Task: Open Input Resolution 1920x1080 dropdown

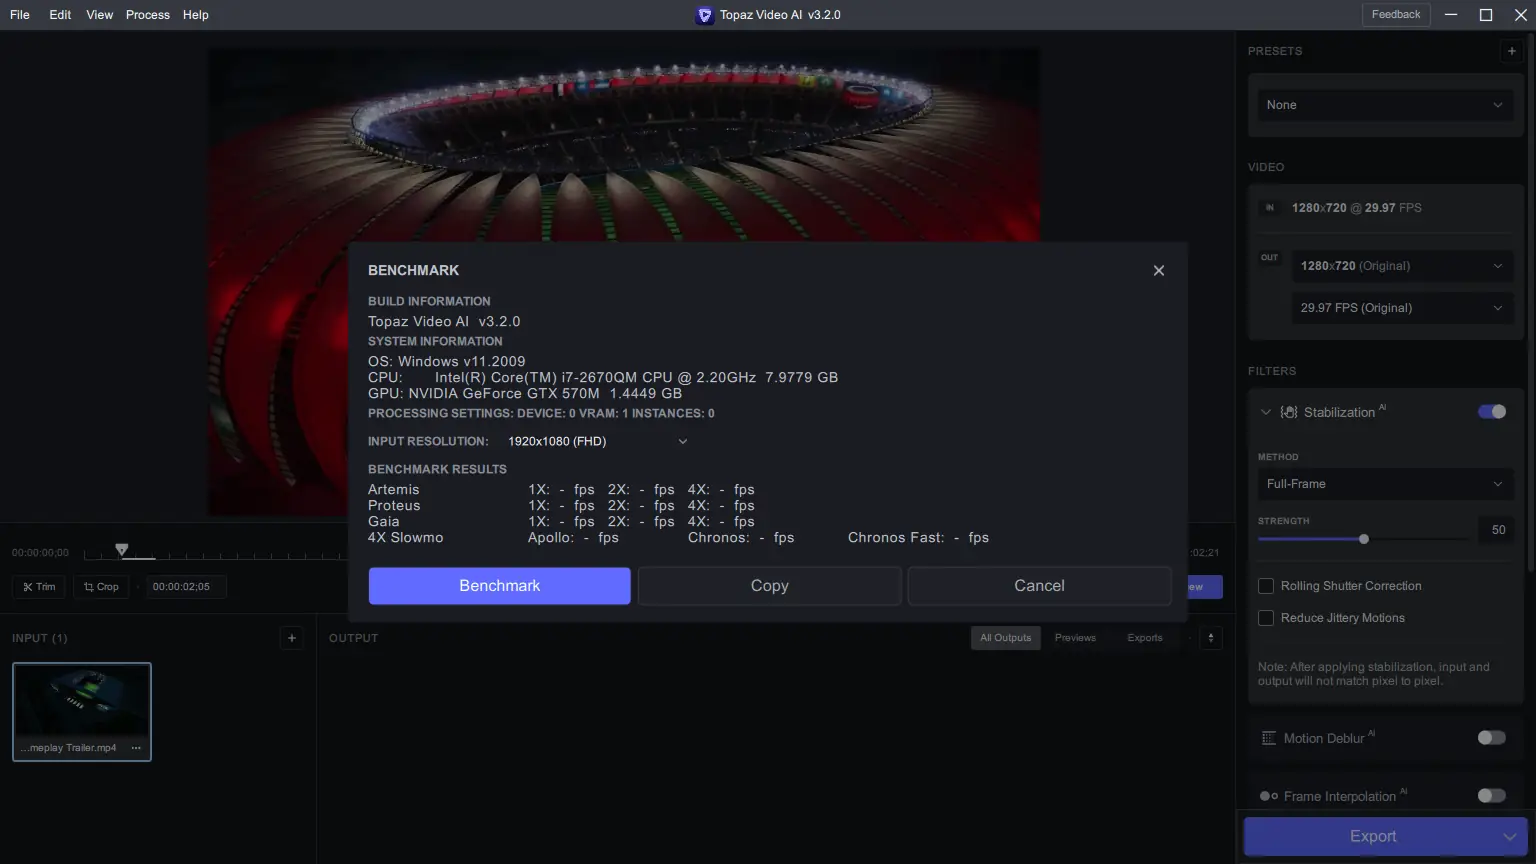Action: point(597,441)
